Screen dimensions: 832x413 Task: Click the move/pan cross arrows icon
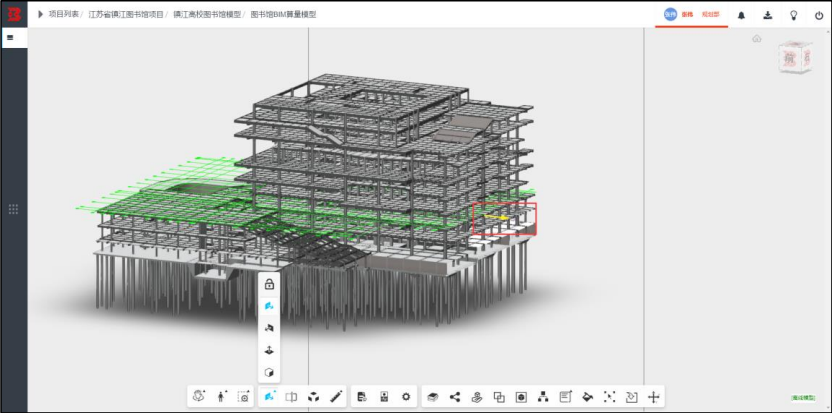[x=654, y=396]
